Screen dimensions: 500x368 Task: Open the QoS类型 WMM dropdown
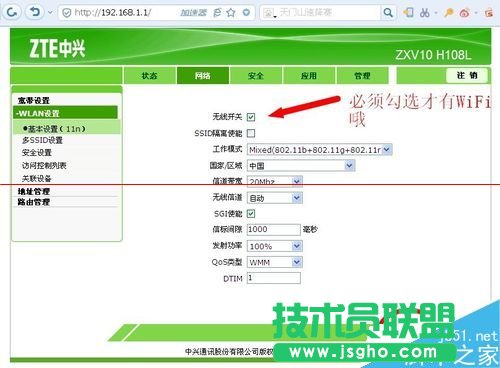[x=275, y=262]
